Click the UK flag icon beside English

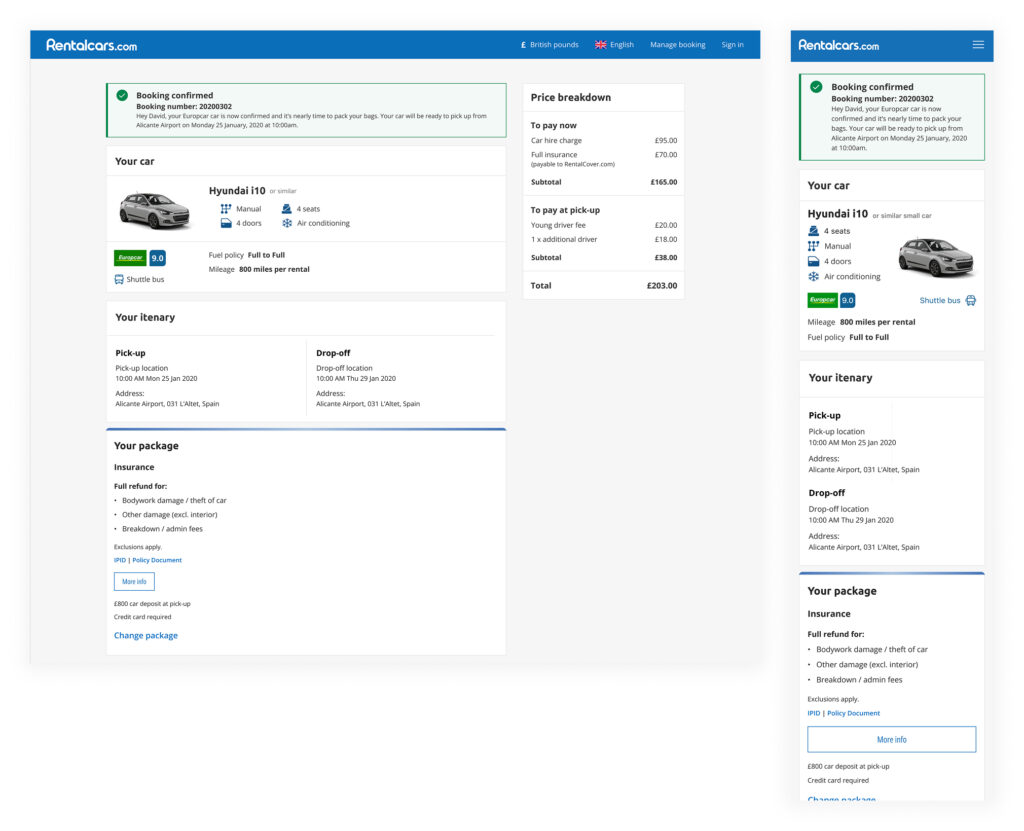(601, 45)
